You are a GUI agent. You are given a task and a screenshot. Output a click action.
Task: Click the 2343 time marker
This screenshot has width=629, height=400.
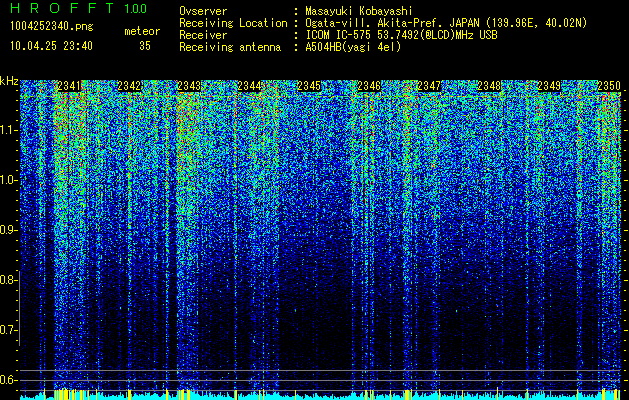click(189, 86)
